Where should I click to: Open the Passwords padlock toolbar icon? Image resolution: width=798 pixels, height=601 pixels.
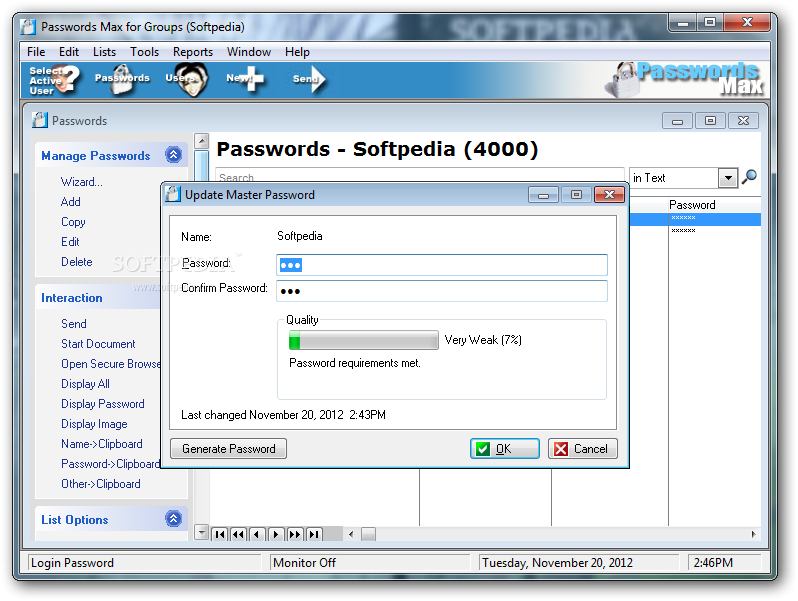point(122,79)
